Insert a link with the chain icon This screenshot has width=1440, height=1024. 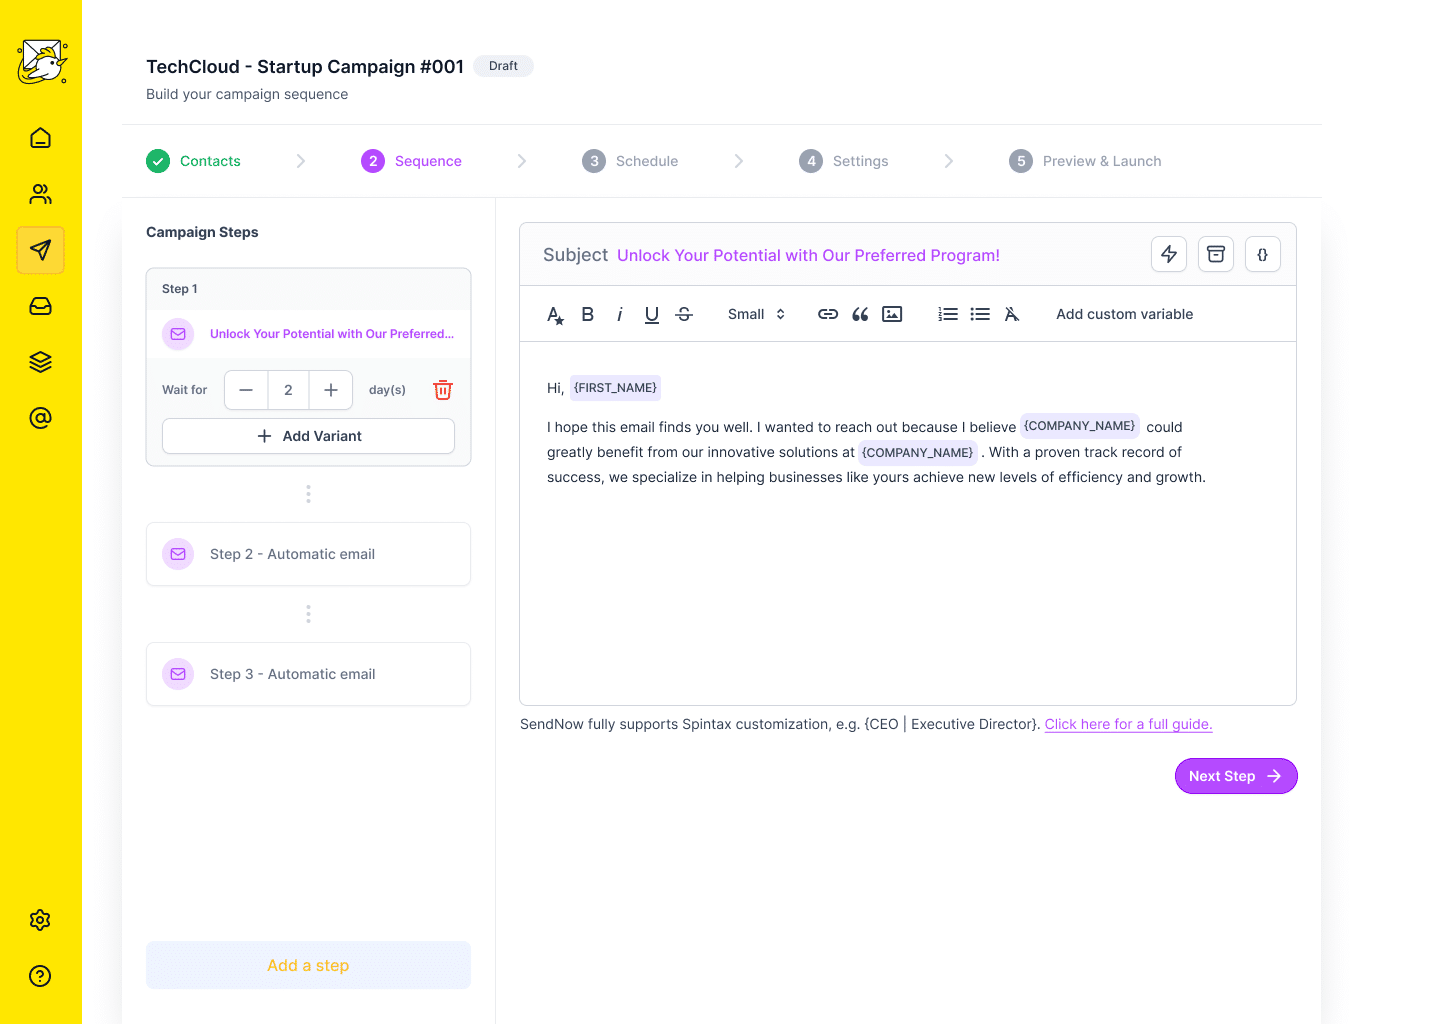828,314
